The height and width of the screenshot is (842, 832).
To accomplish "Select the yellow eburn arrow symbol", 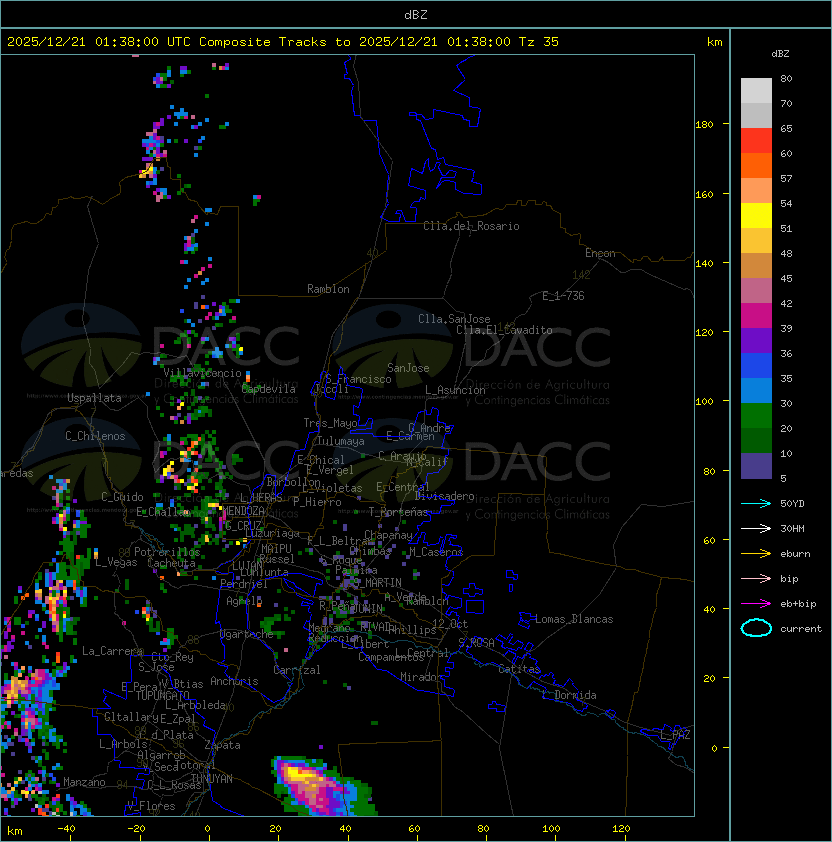I will pyautogui.click(x=756, y=553).
